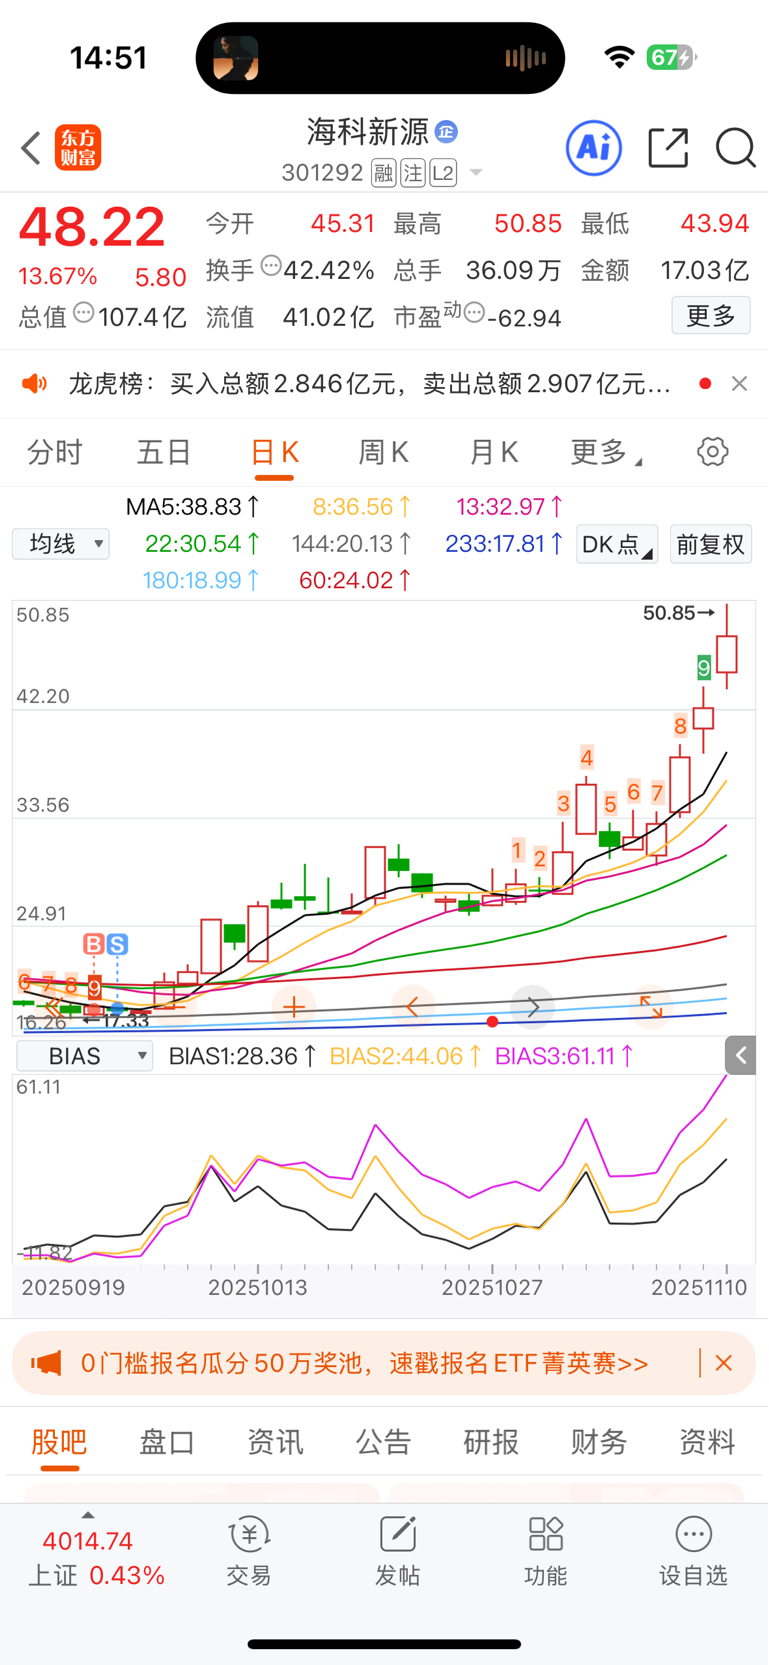Move chart left with arrow icon
The image size is (769, 1665).
[413, 1007]
